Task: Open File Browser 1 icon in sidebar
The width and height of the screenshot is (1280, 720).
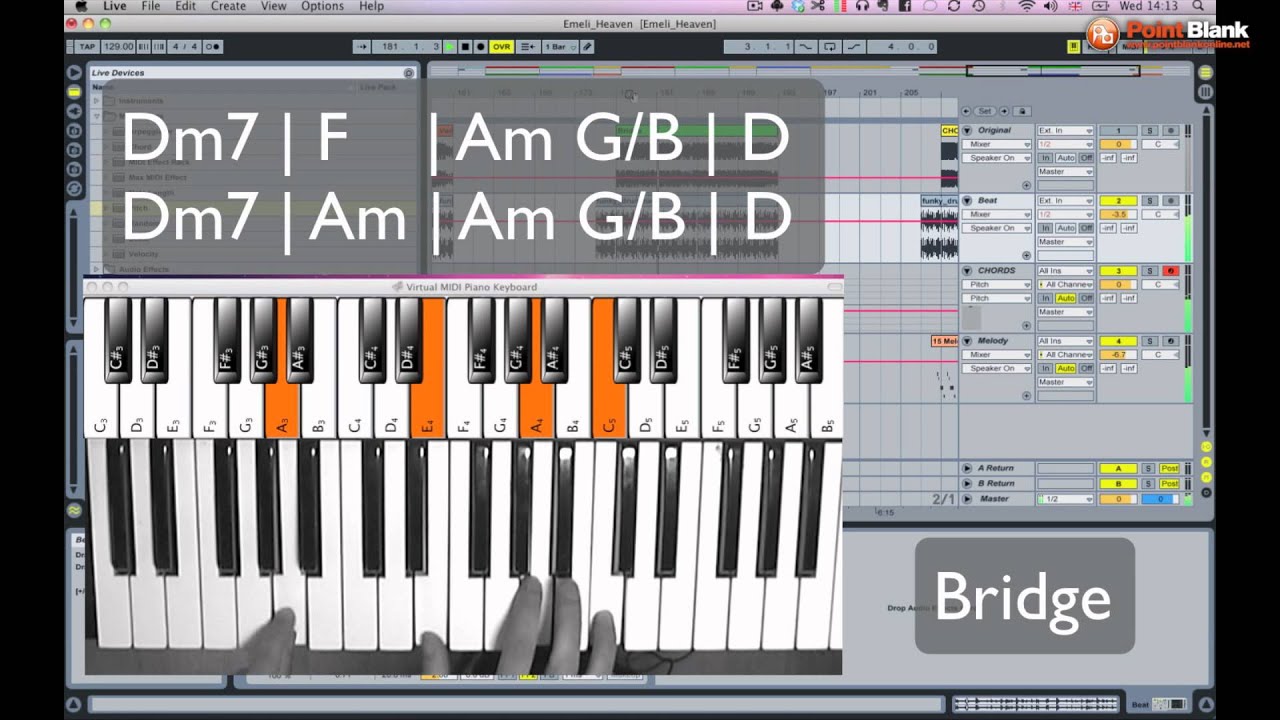Action: (x=73, y=130)
